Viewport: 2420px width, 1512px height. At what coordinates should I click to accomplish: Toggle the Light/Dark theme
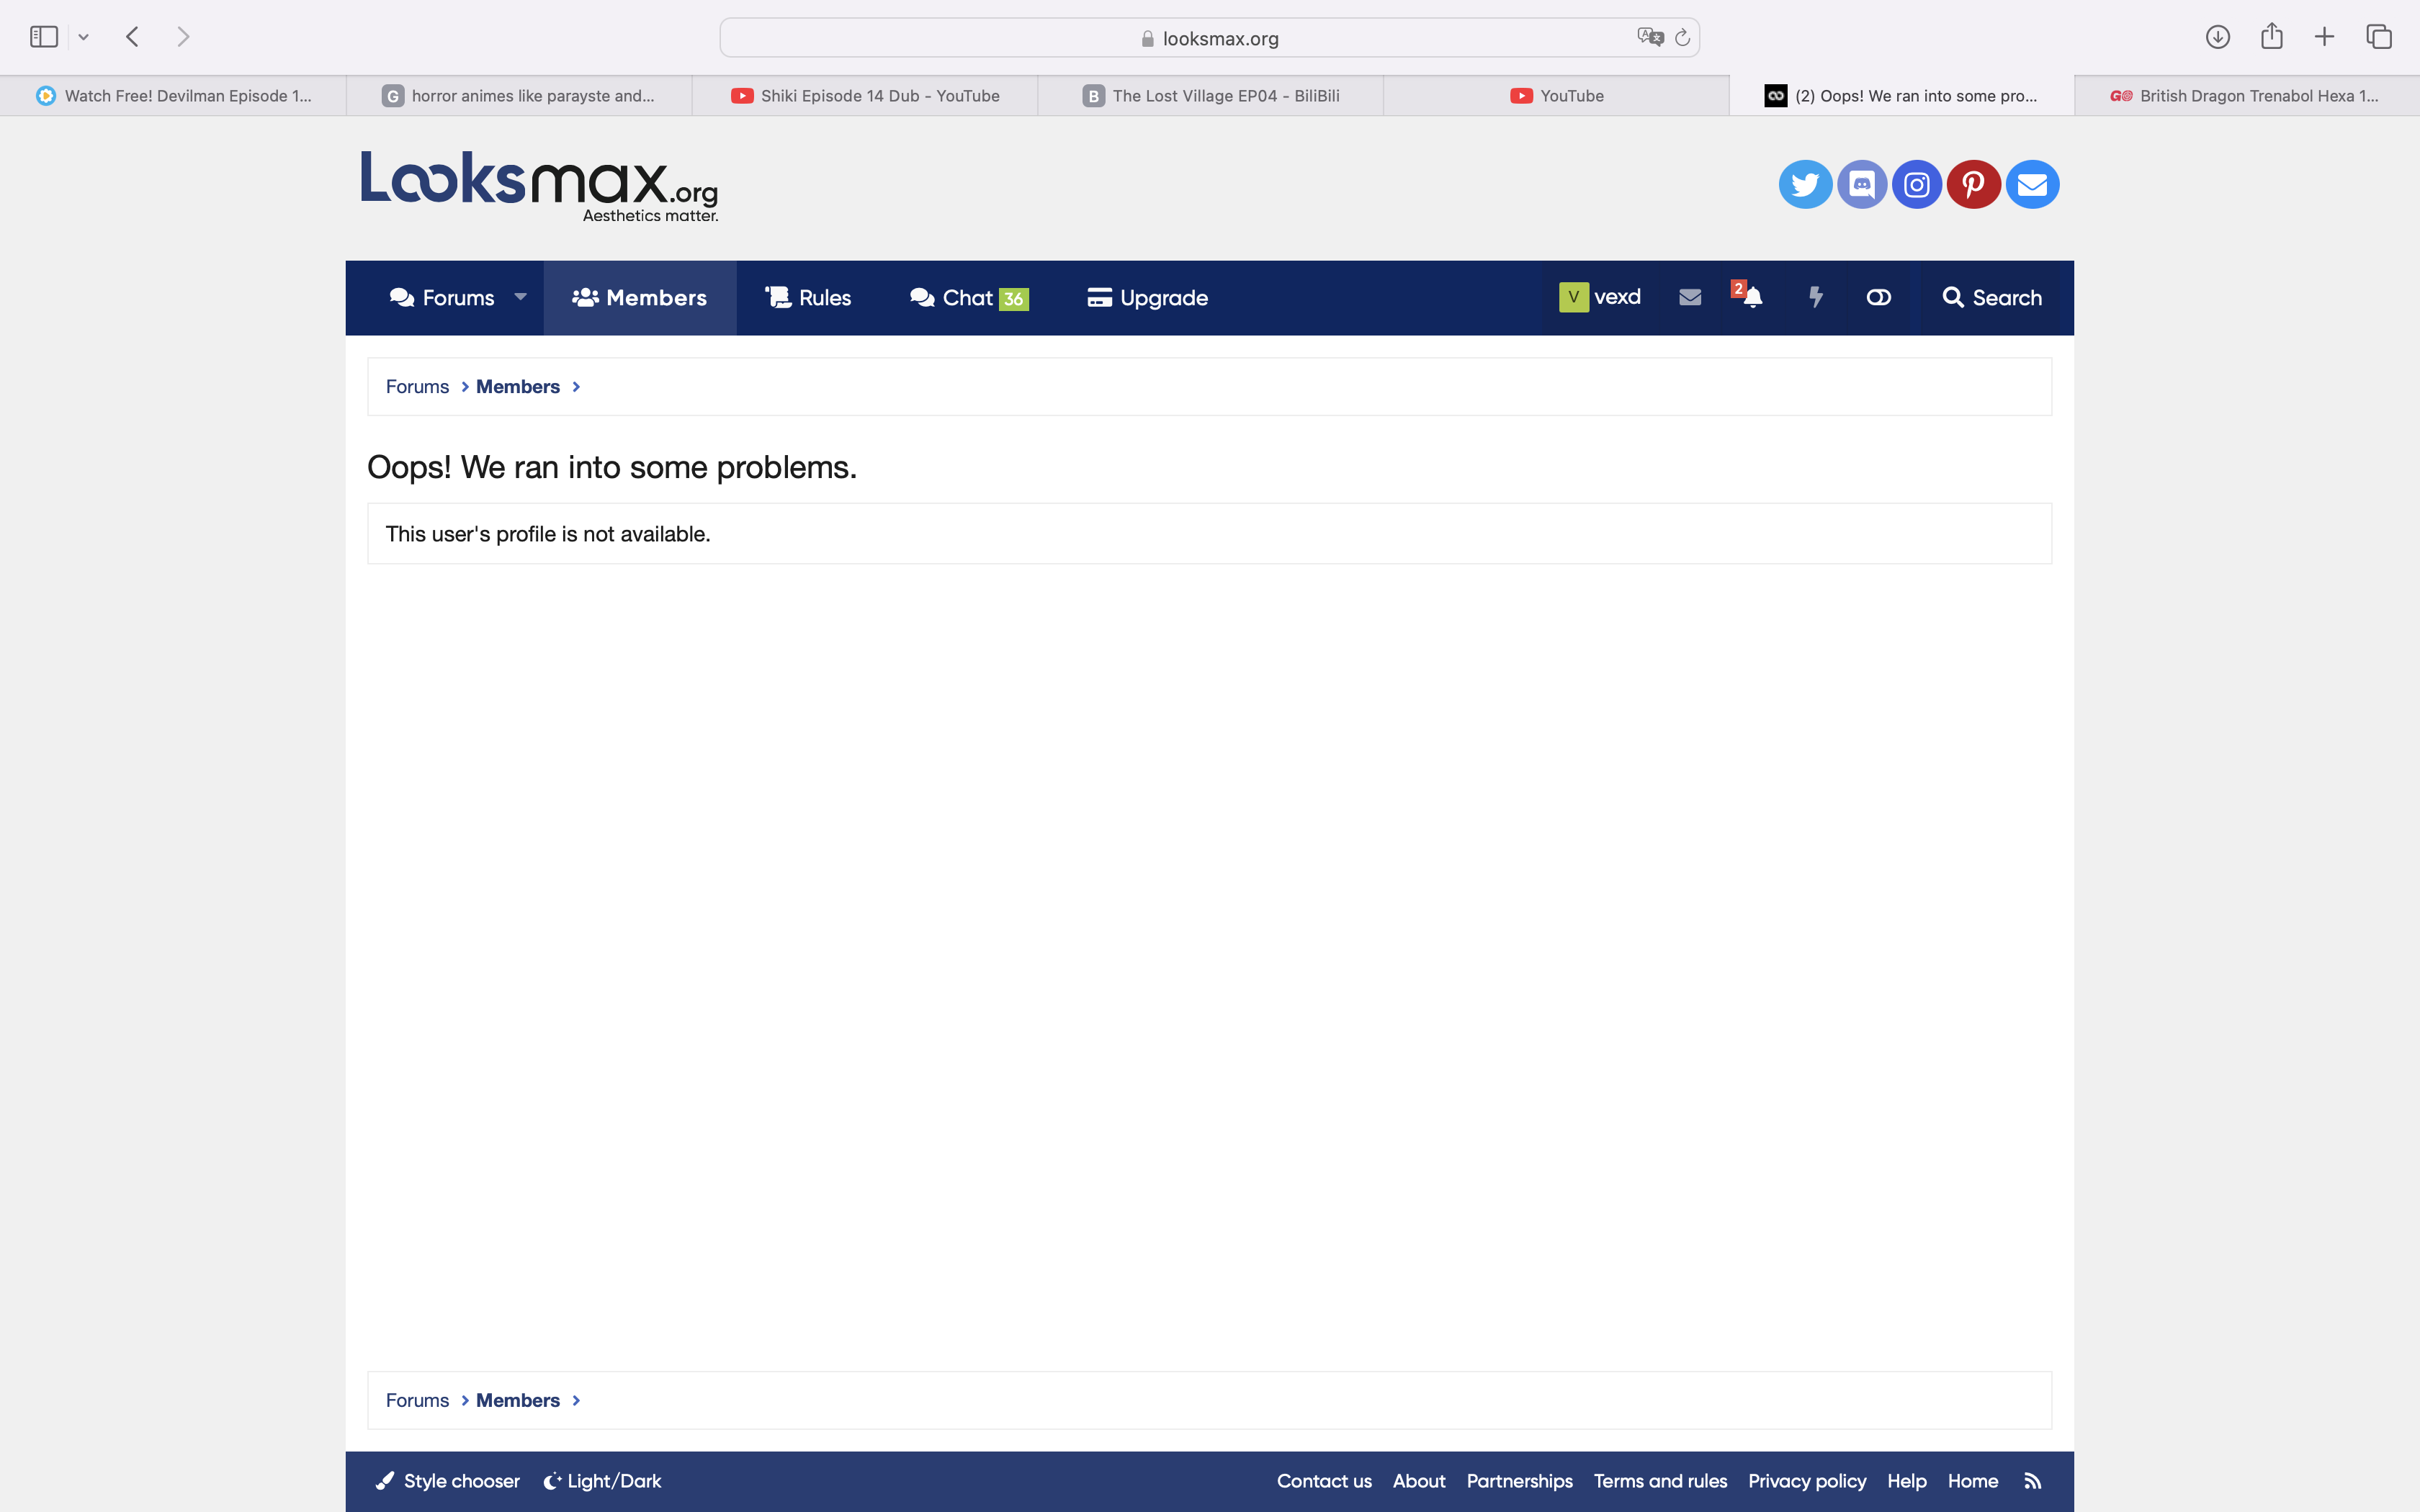[x=603, y=1481]
